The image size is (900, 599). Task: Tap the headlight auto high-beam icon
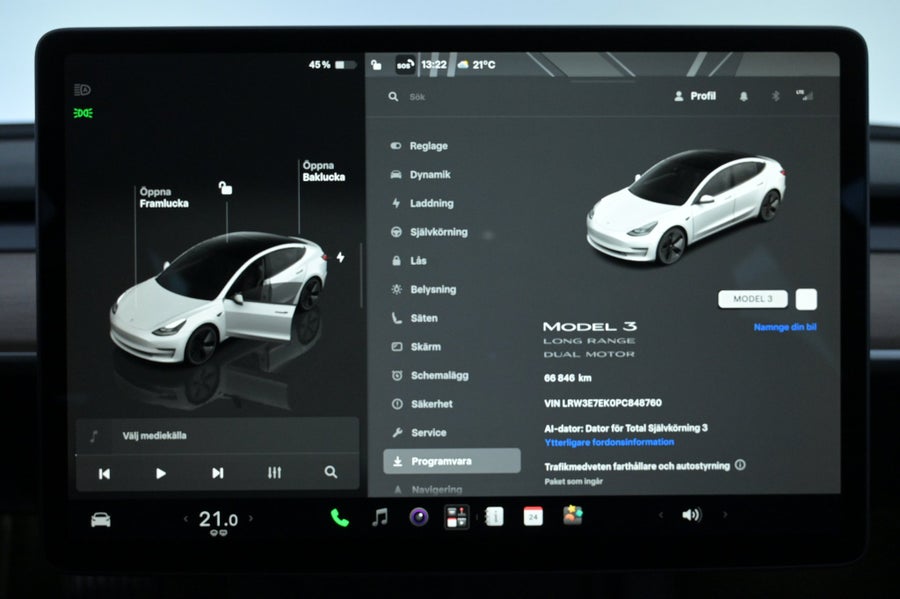83,90
